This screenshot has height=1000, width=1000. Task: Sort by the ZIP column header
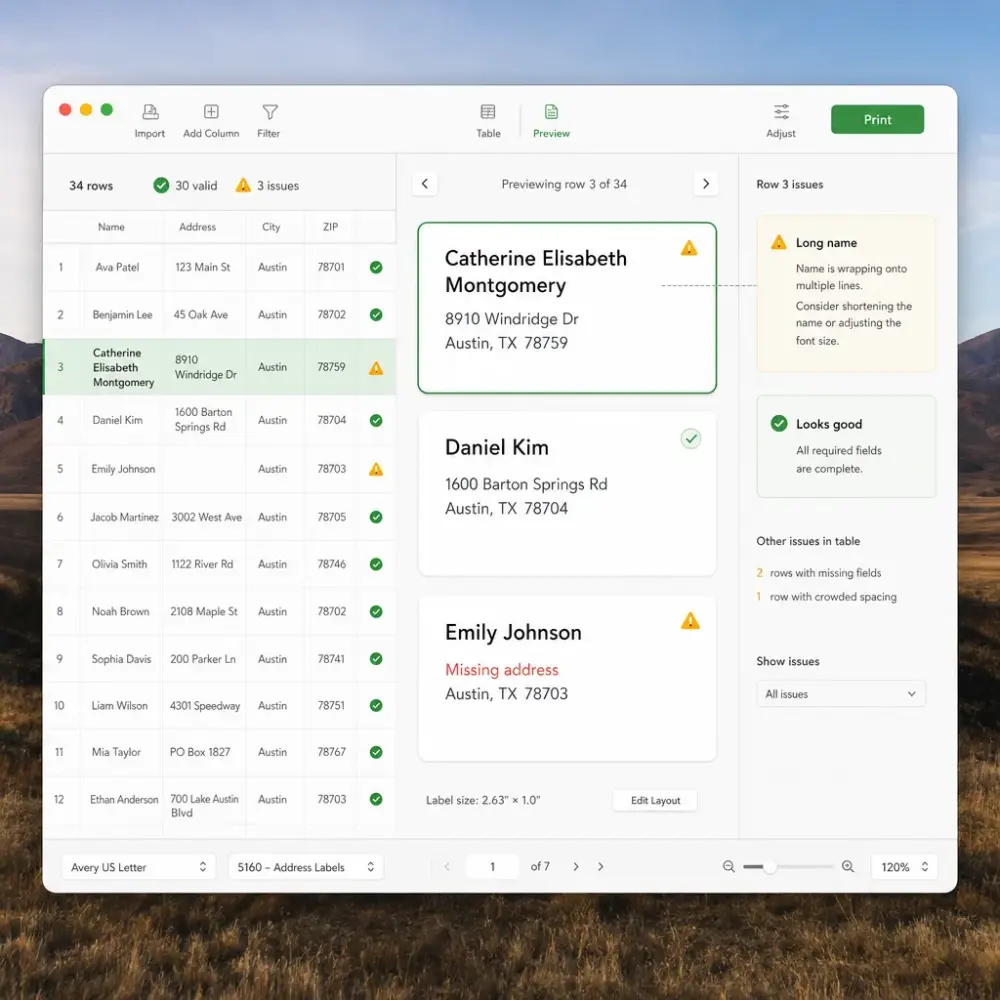coord(330,227)
